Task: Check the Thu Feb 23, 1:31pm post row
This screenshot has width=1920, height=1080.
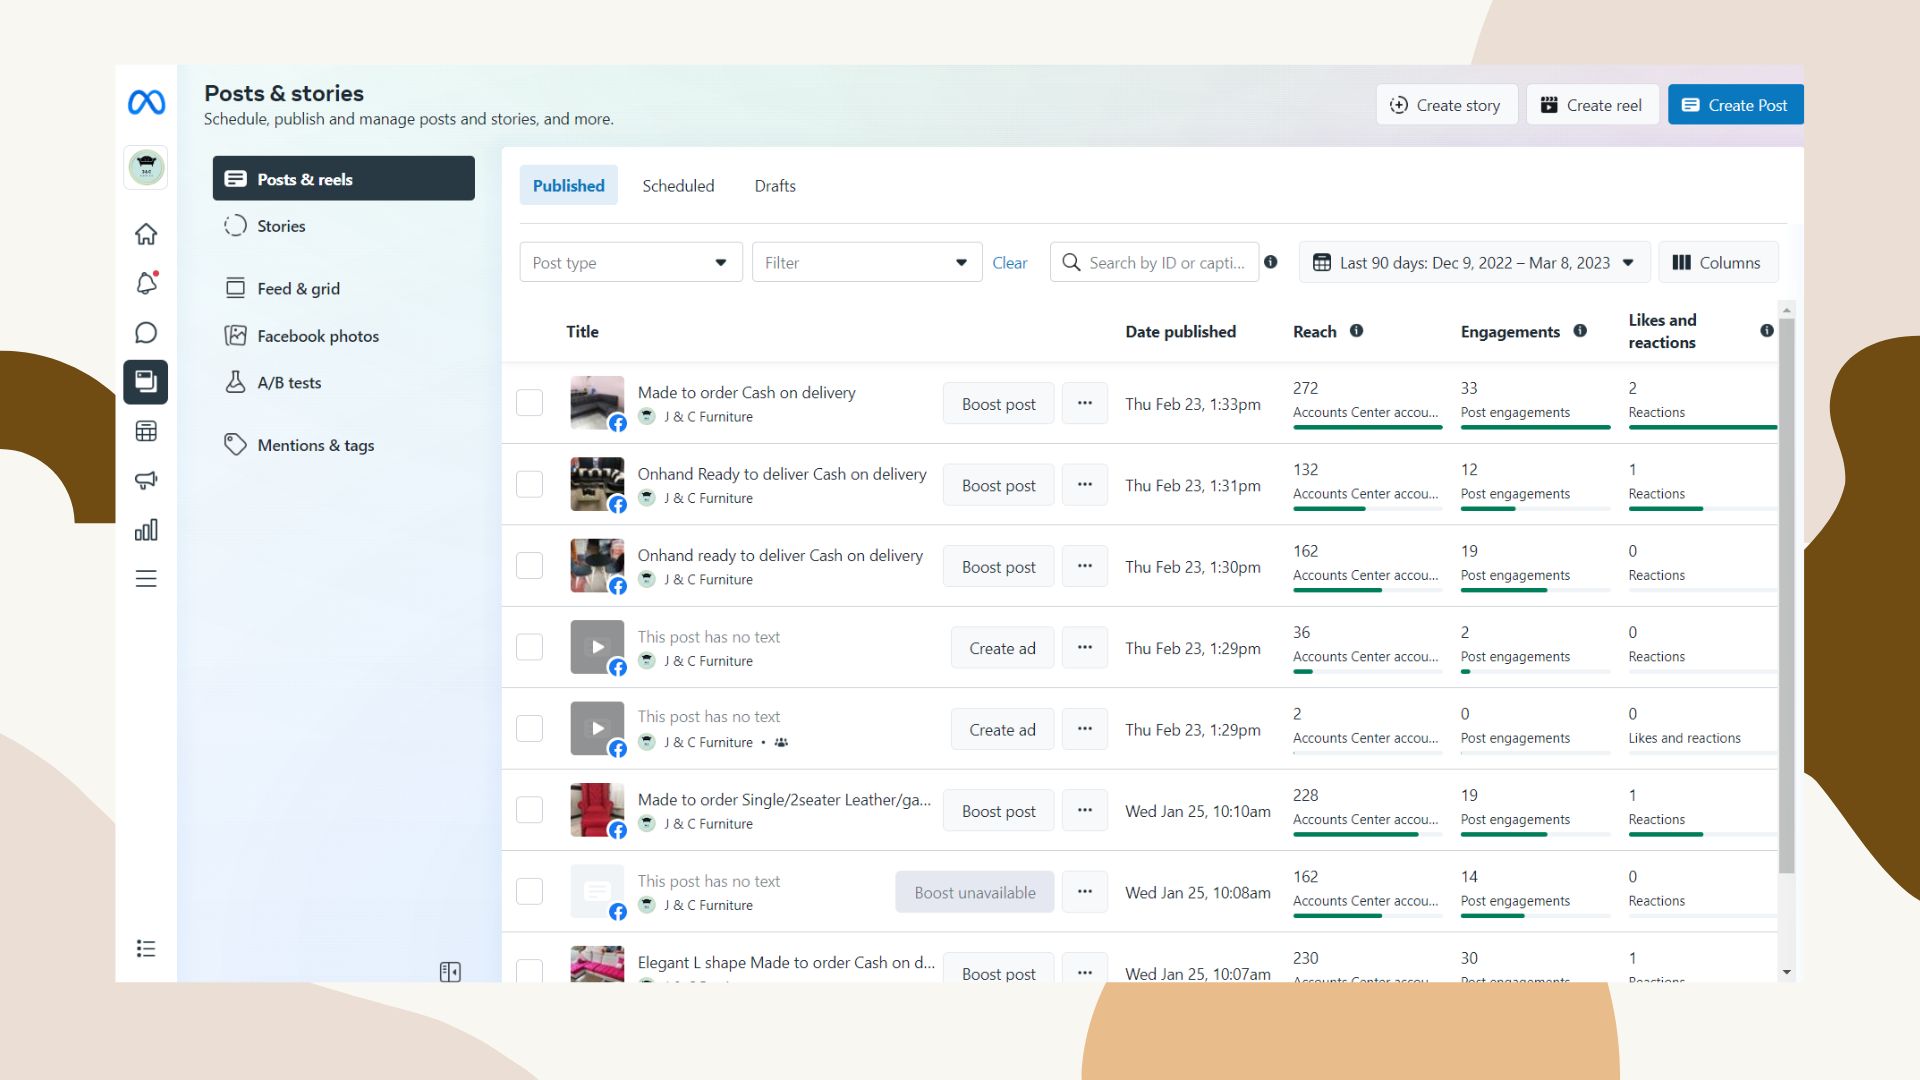Action: pos(529,485)
